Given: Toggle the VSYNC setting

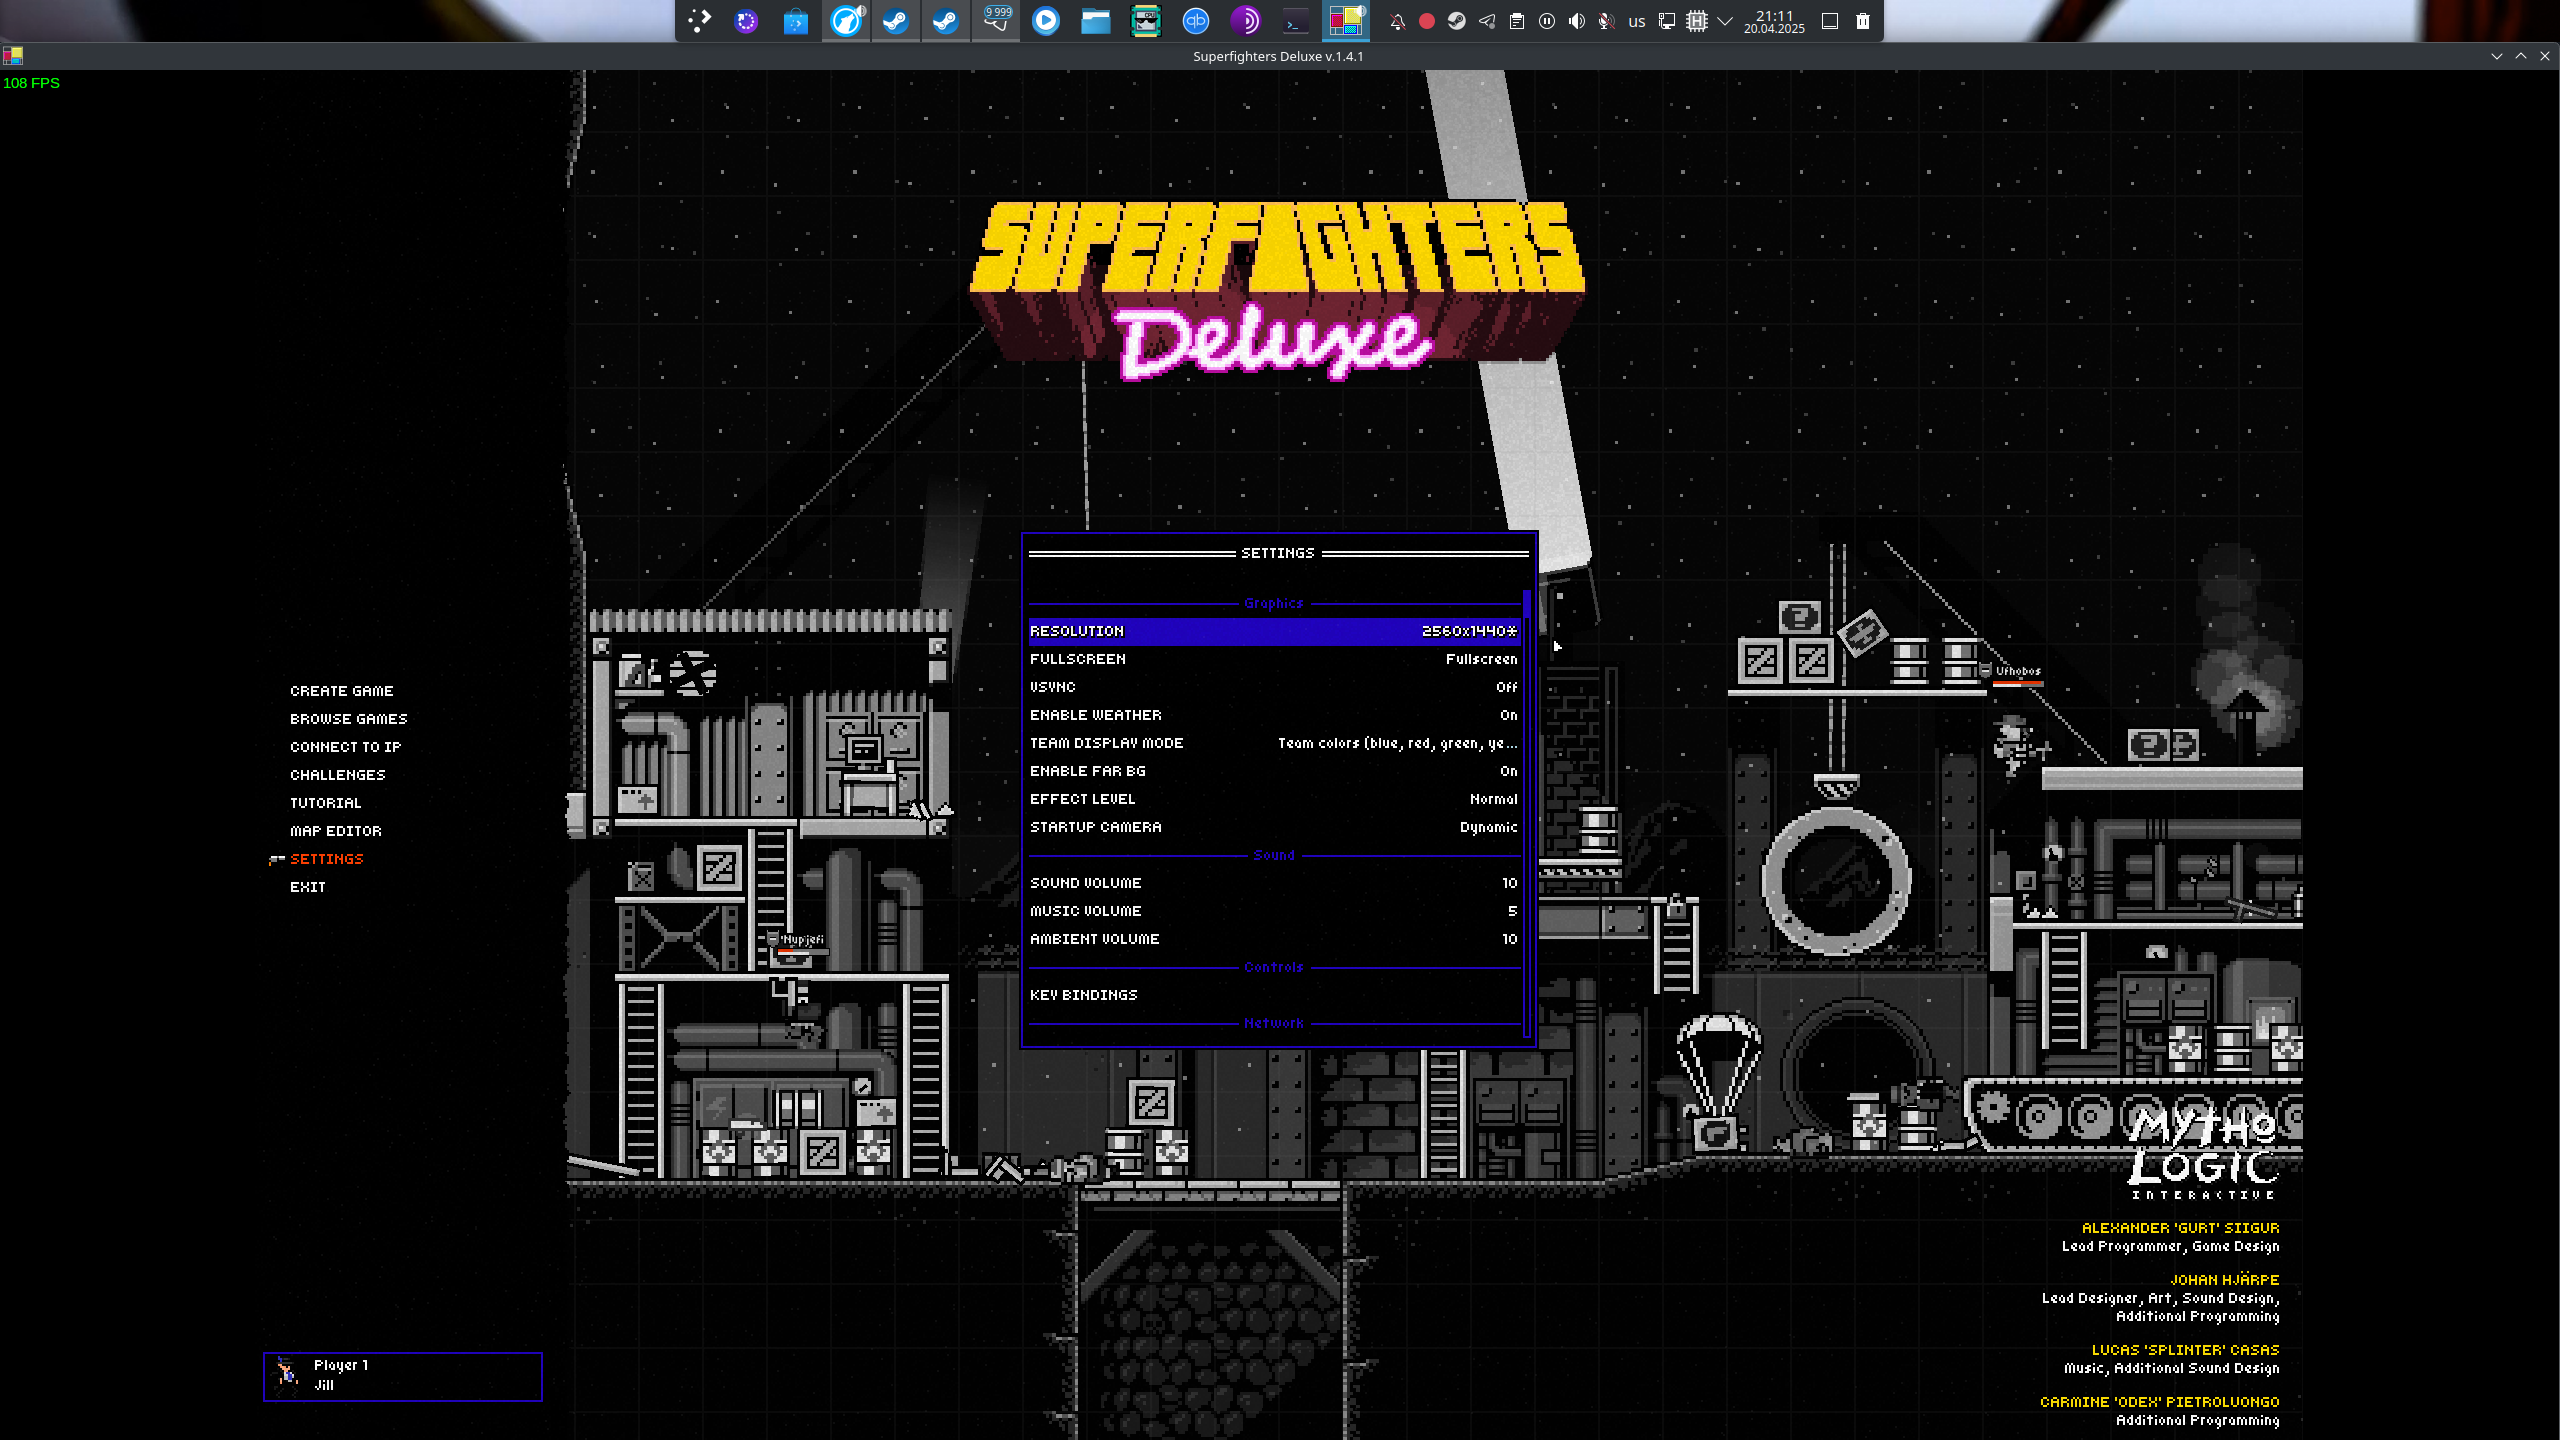Looking at the screenshot, I should click(1273, 687).
